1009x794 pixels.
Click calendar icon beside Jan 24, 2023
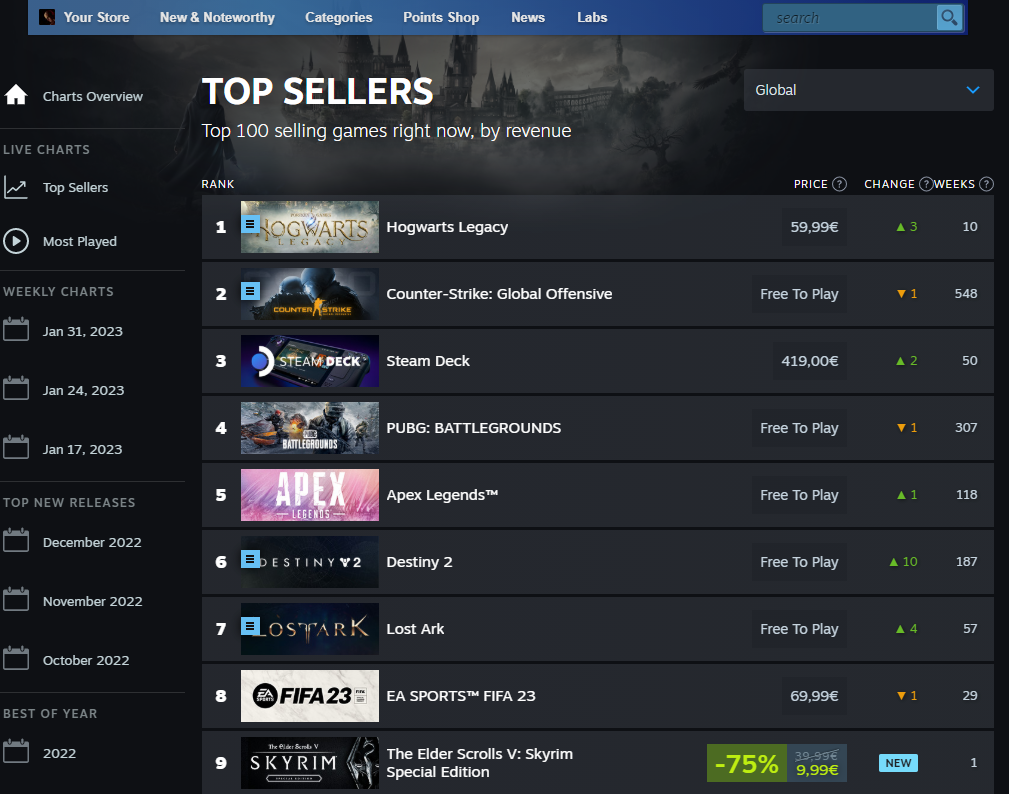(x=16, y=389)
